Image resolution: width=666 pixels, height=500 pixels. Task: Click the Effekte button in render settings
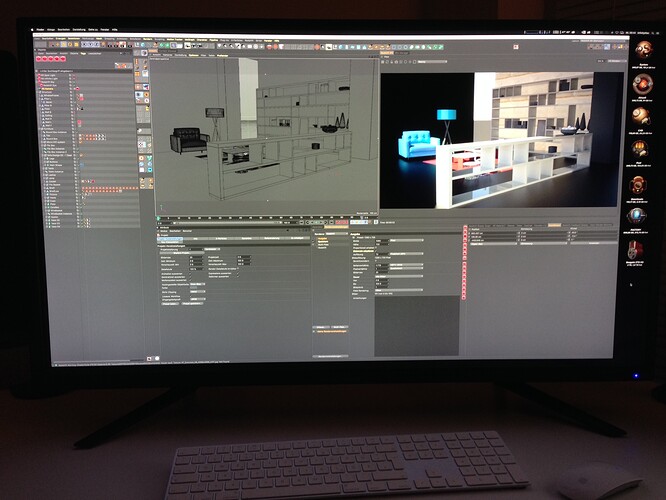click(321, 327)
